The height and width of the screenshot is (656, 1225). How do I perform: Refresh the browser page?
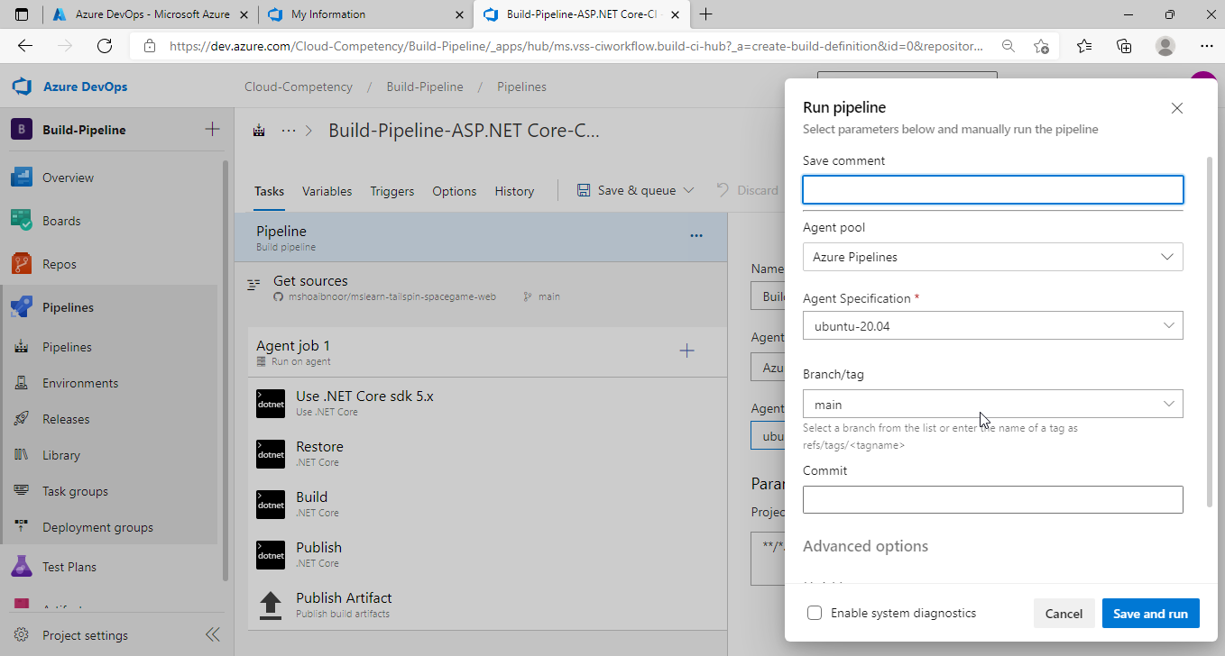click(x=104, y=46)
